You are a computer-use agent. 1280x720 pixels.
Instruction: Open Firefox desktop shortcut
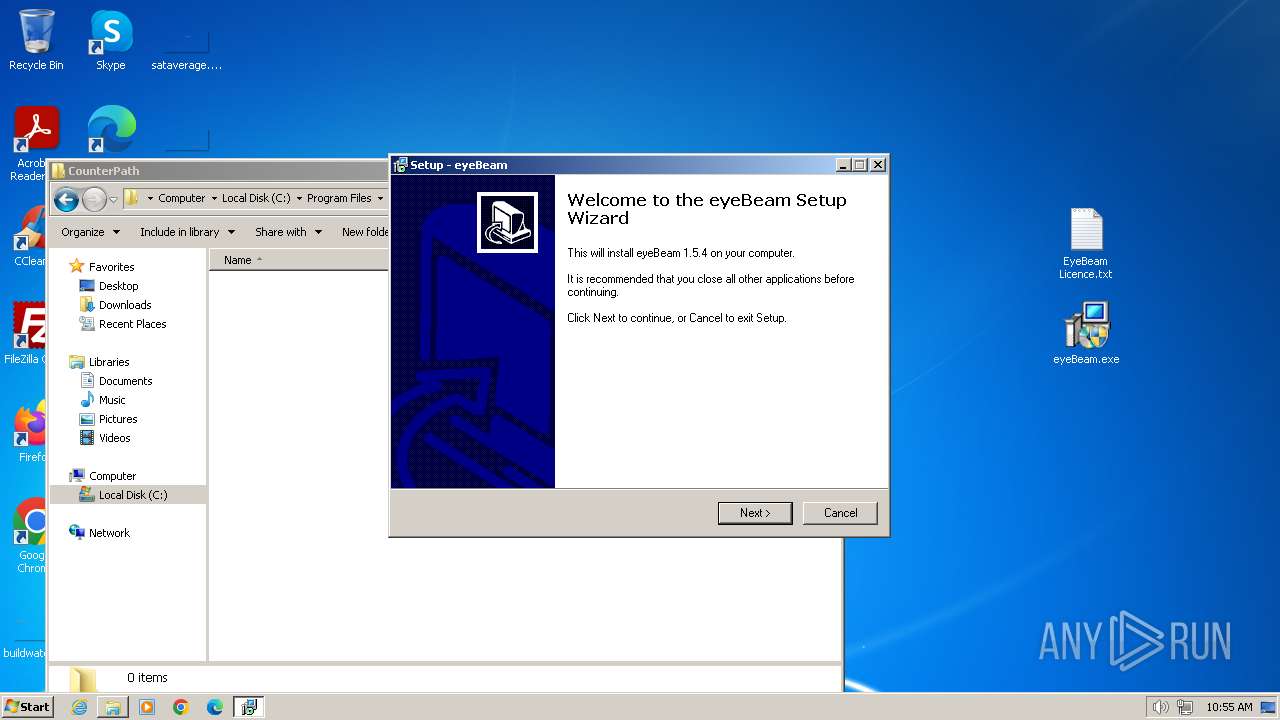click(32, 433)
